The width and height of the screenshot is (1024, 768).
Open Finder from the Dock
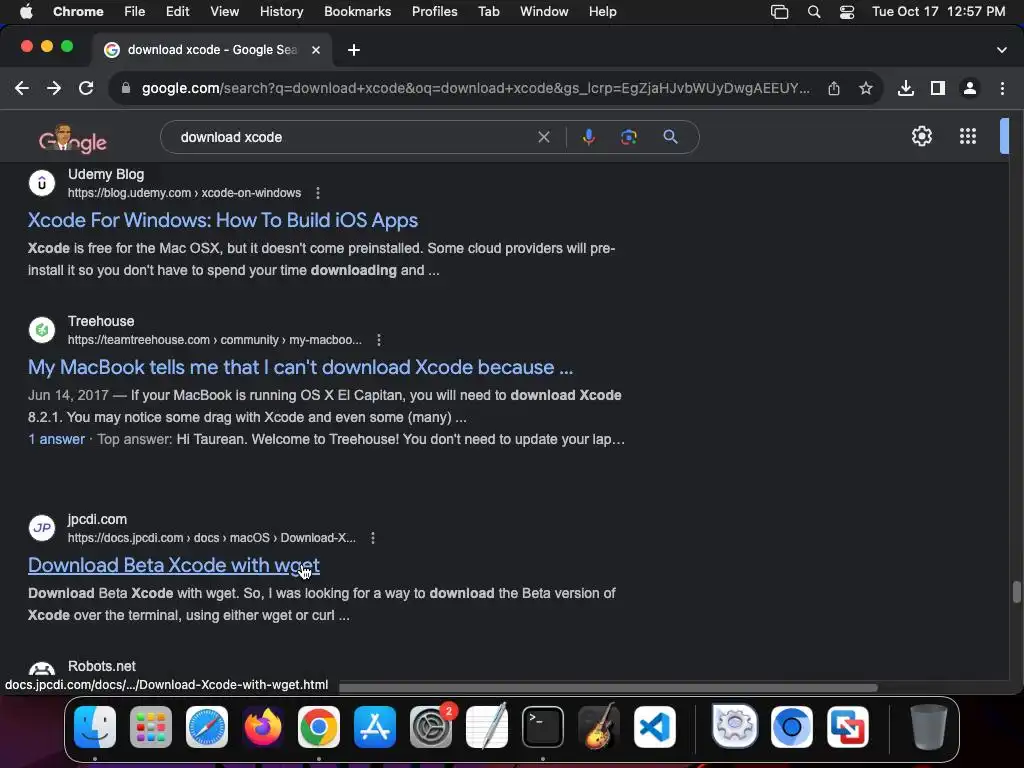tap(95, 727)
